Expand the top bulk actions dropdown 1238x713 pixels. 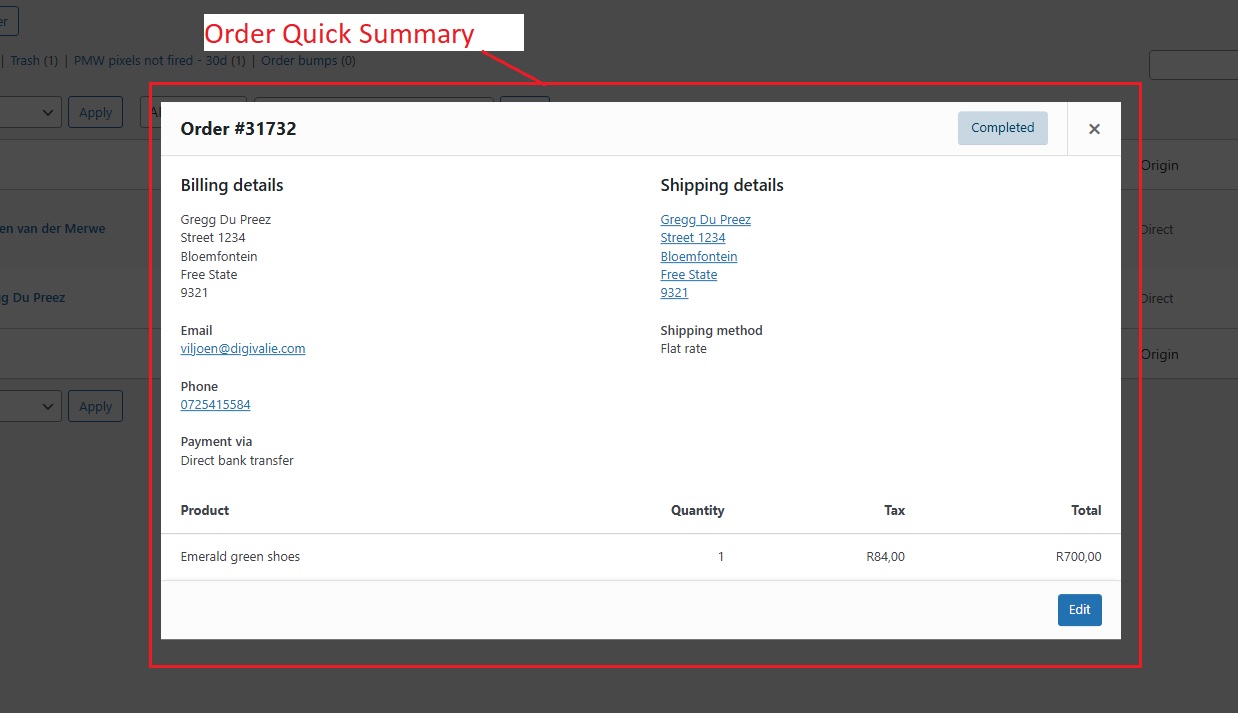30,112
